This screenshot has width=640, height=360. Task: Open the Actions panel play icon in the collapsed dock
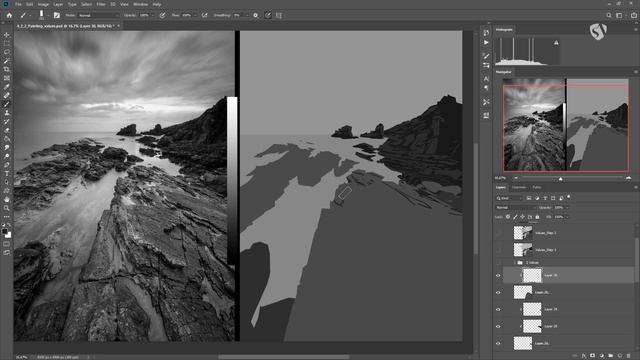click(486, 42)
